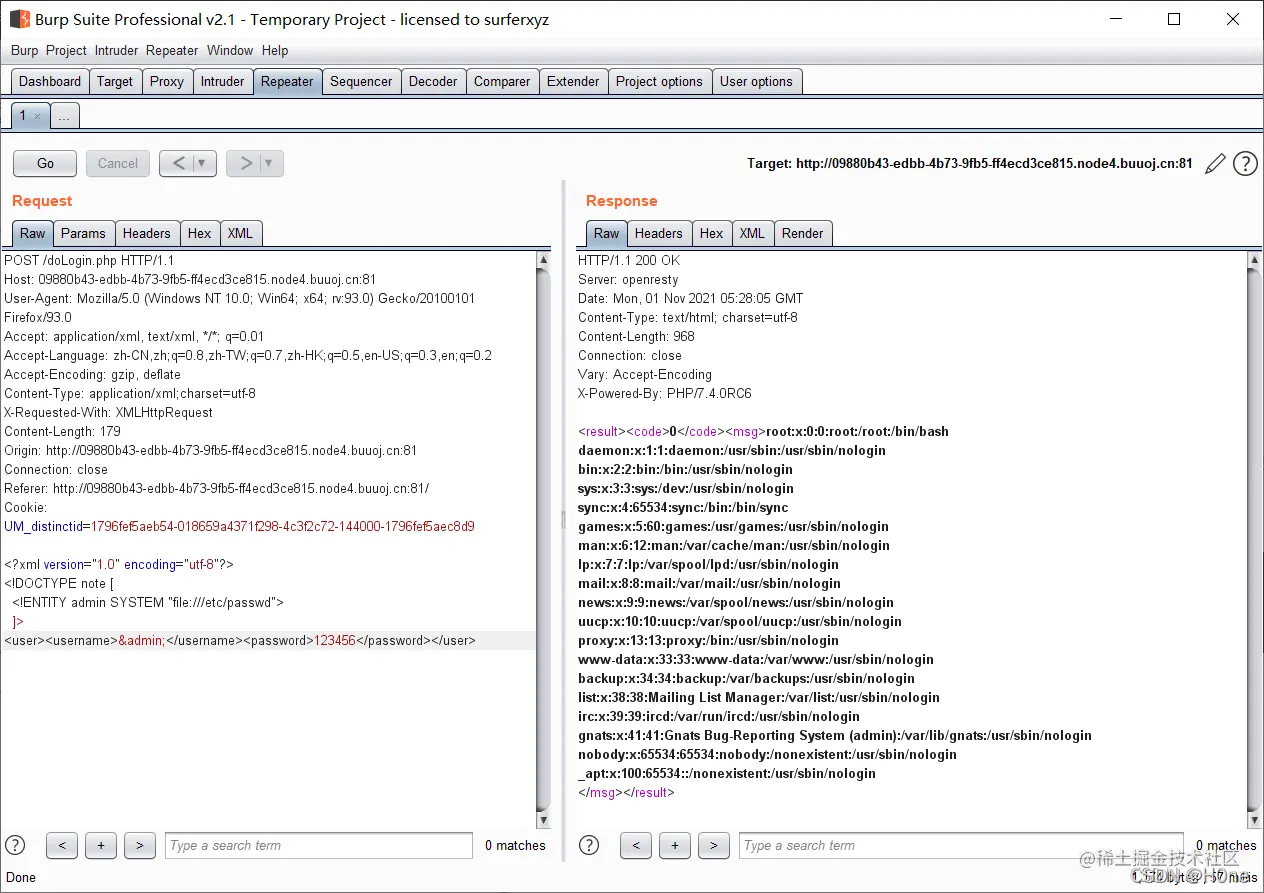Click the POST /doLogin.php request line

click(89, 260)
